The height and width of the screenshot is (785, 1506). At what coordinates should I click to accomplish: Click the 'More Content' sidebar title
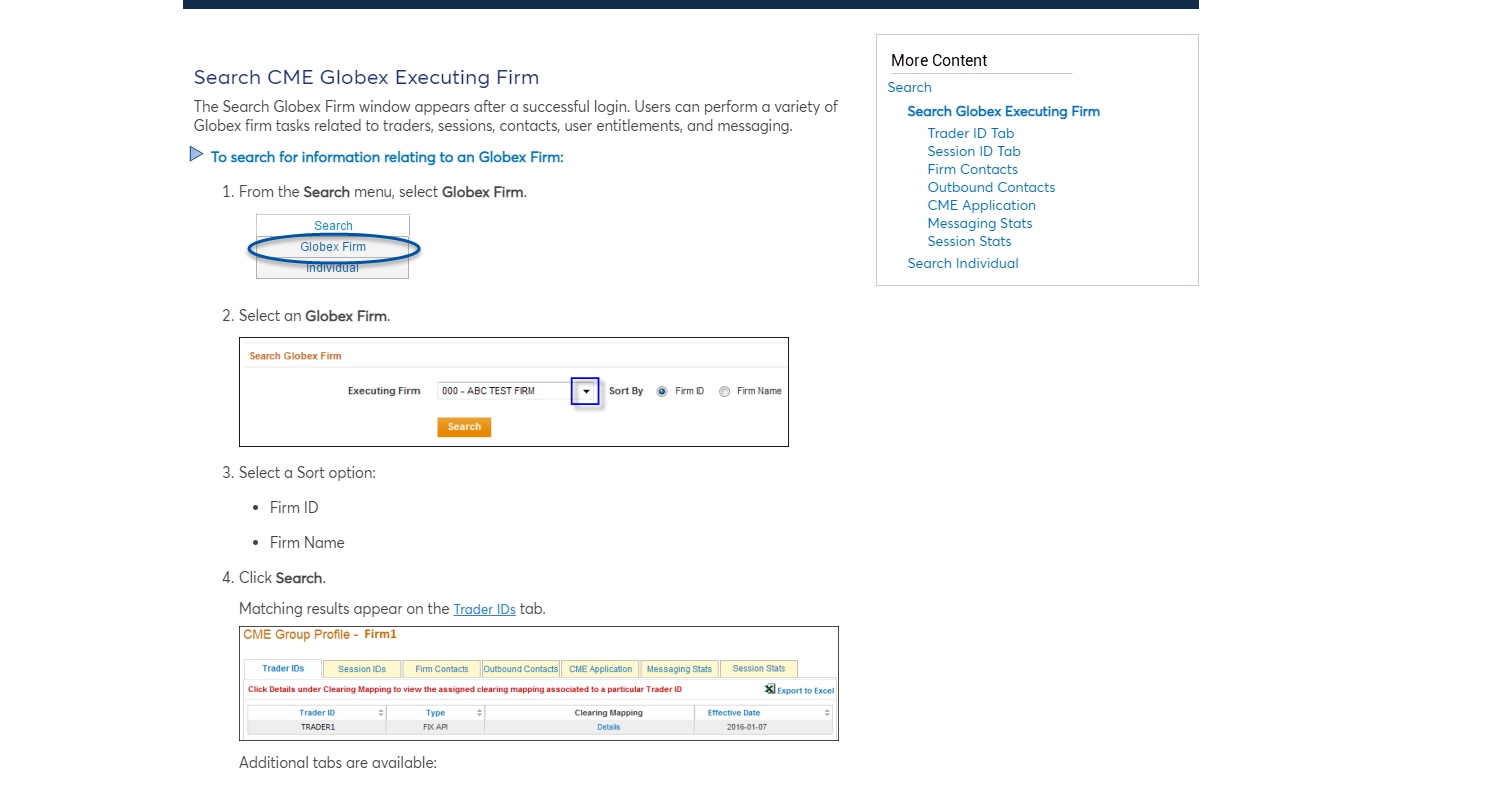(939, 60)
